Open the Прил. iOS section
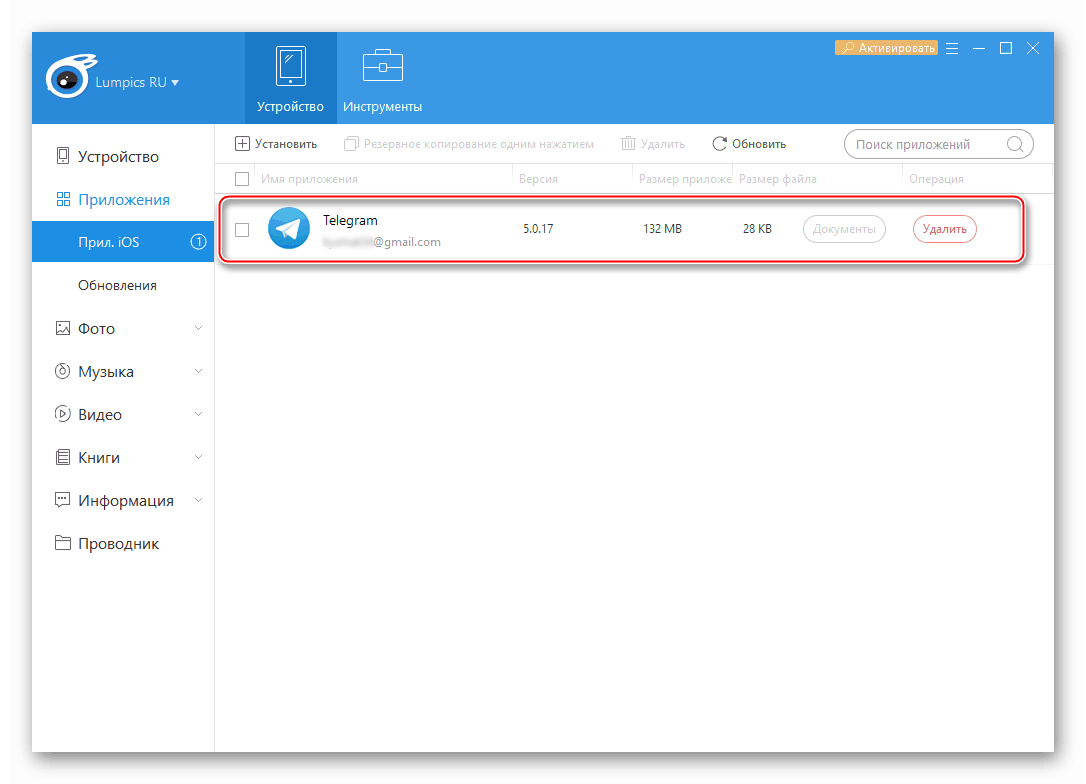 123,242
